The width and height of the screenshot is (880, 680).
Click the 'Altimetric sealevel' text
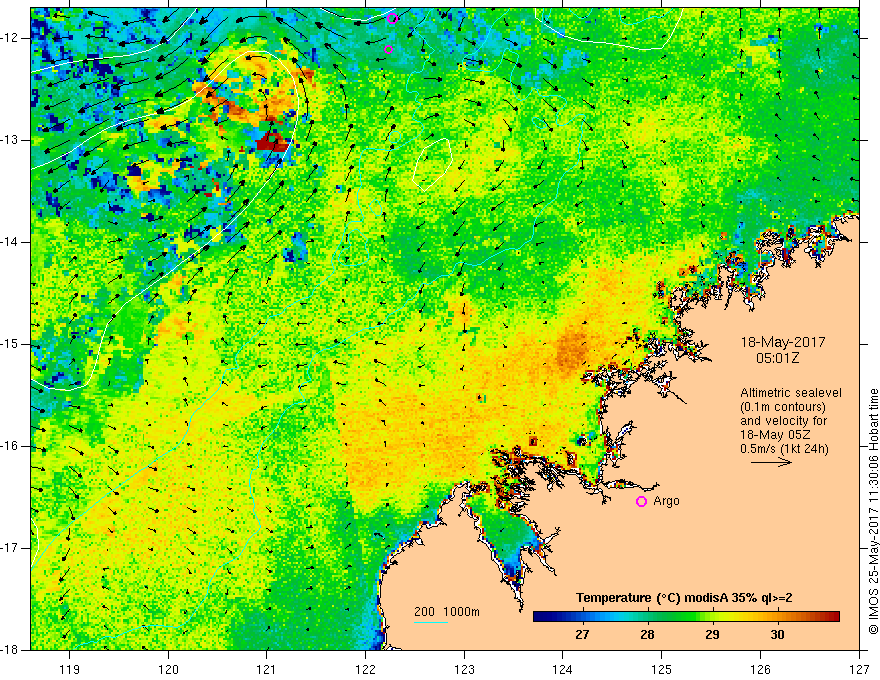pos(791,393)
